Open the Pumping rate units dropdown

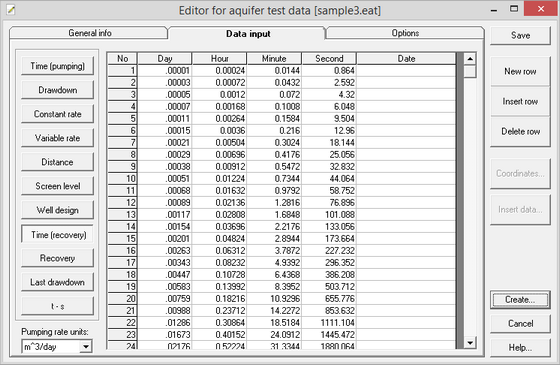click(x=86, y=346)
